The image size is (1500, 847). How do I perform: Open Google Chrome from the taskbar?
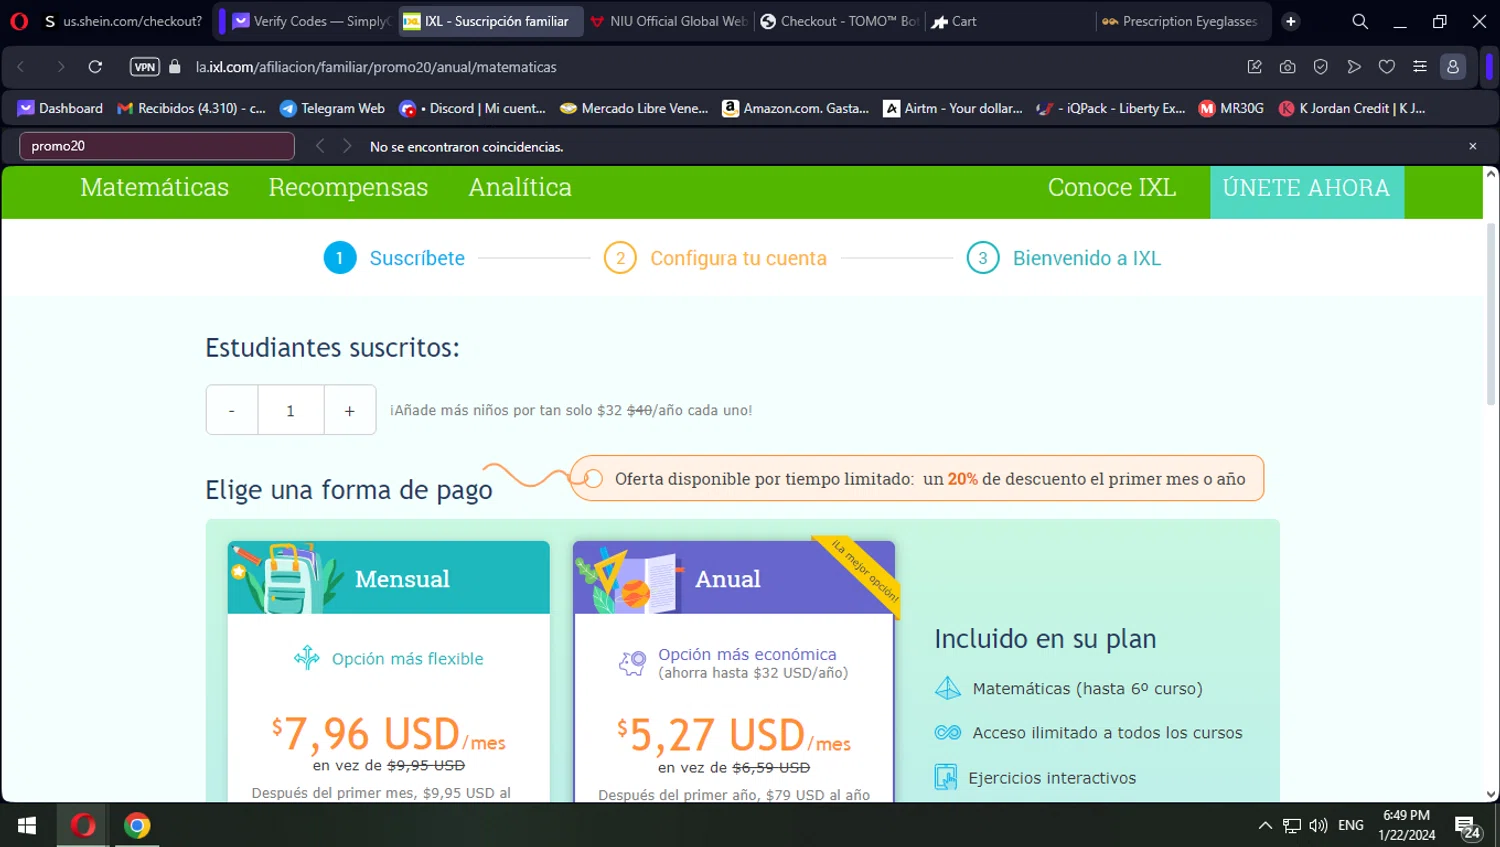(x=137, y=825)
